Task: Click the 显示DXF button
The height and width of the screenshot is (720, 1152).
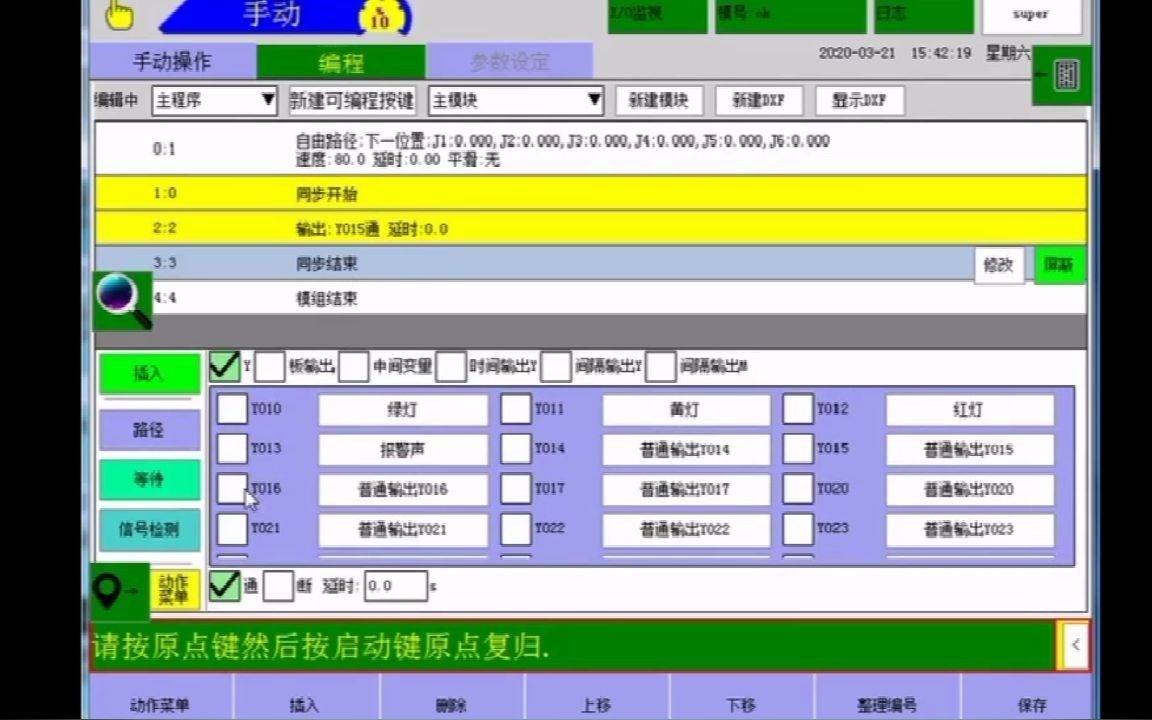Action: point(860,101)
